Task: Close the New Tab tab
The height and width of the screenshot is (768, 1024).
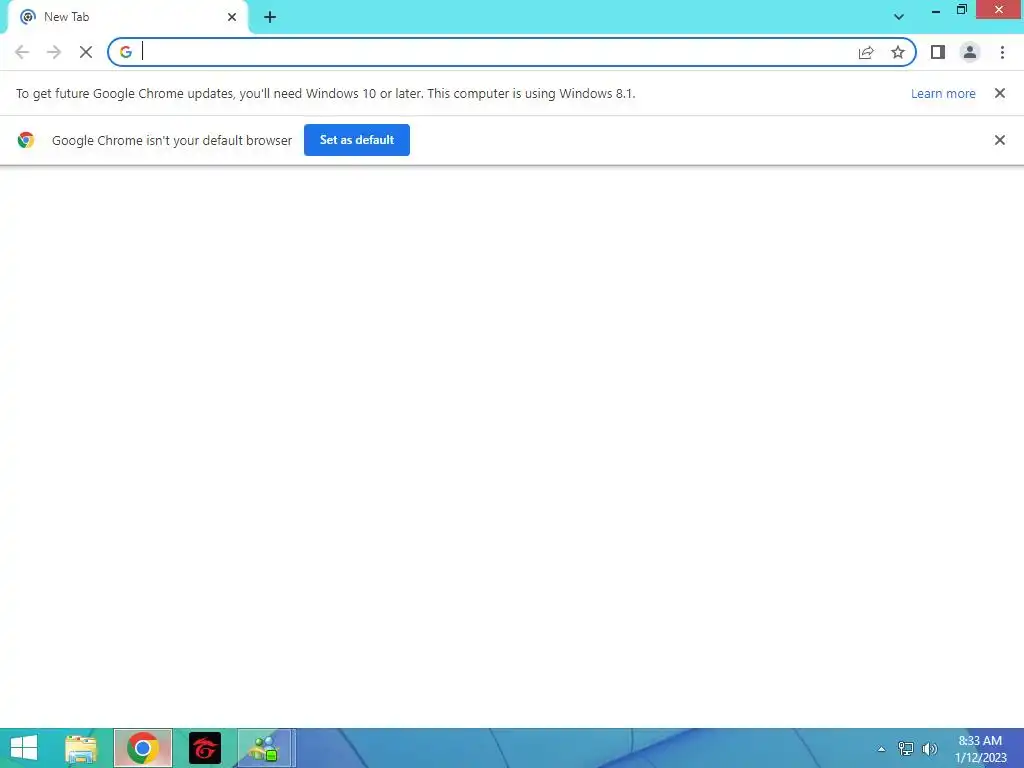Action: pos(232,17)
